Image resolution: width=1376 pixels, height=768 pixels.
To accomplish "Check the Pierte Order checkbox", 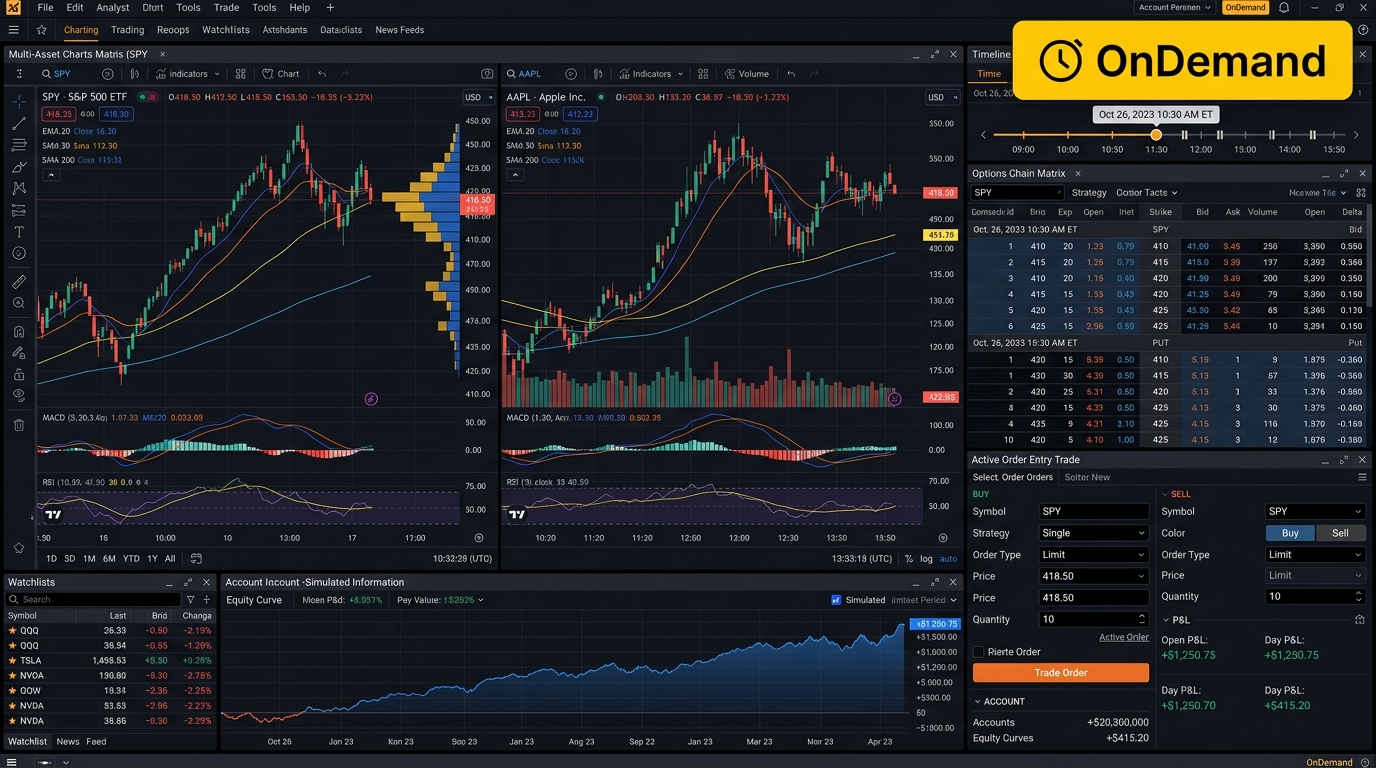I will click(x=979, y=652).
